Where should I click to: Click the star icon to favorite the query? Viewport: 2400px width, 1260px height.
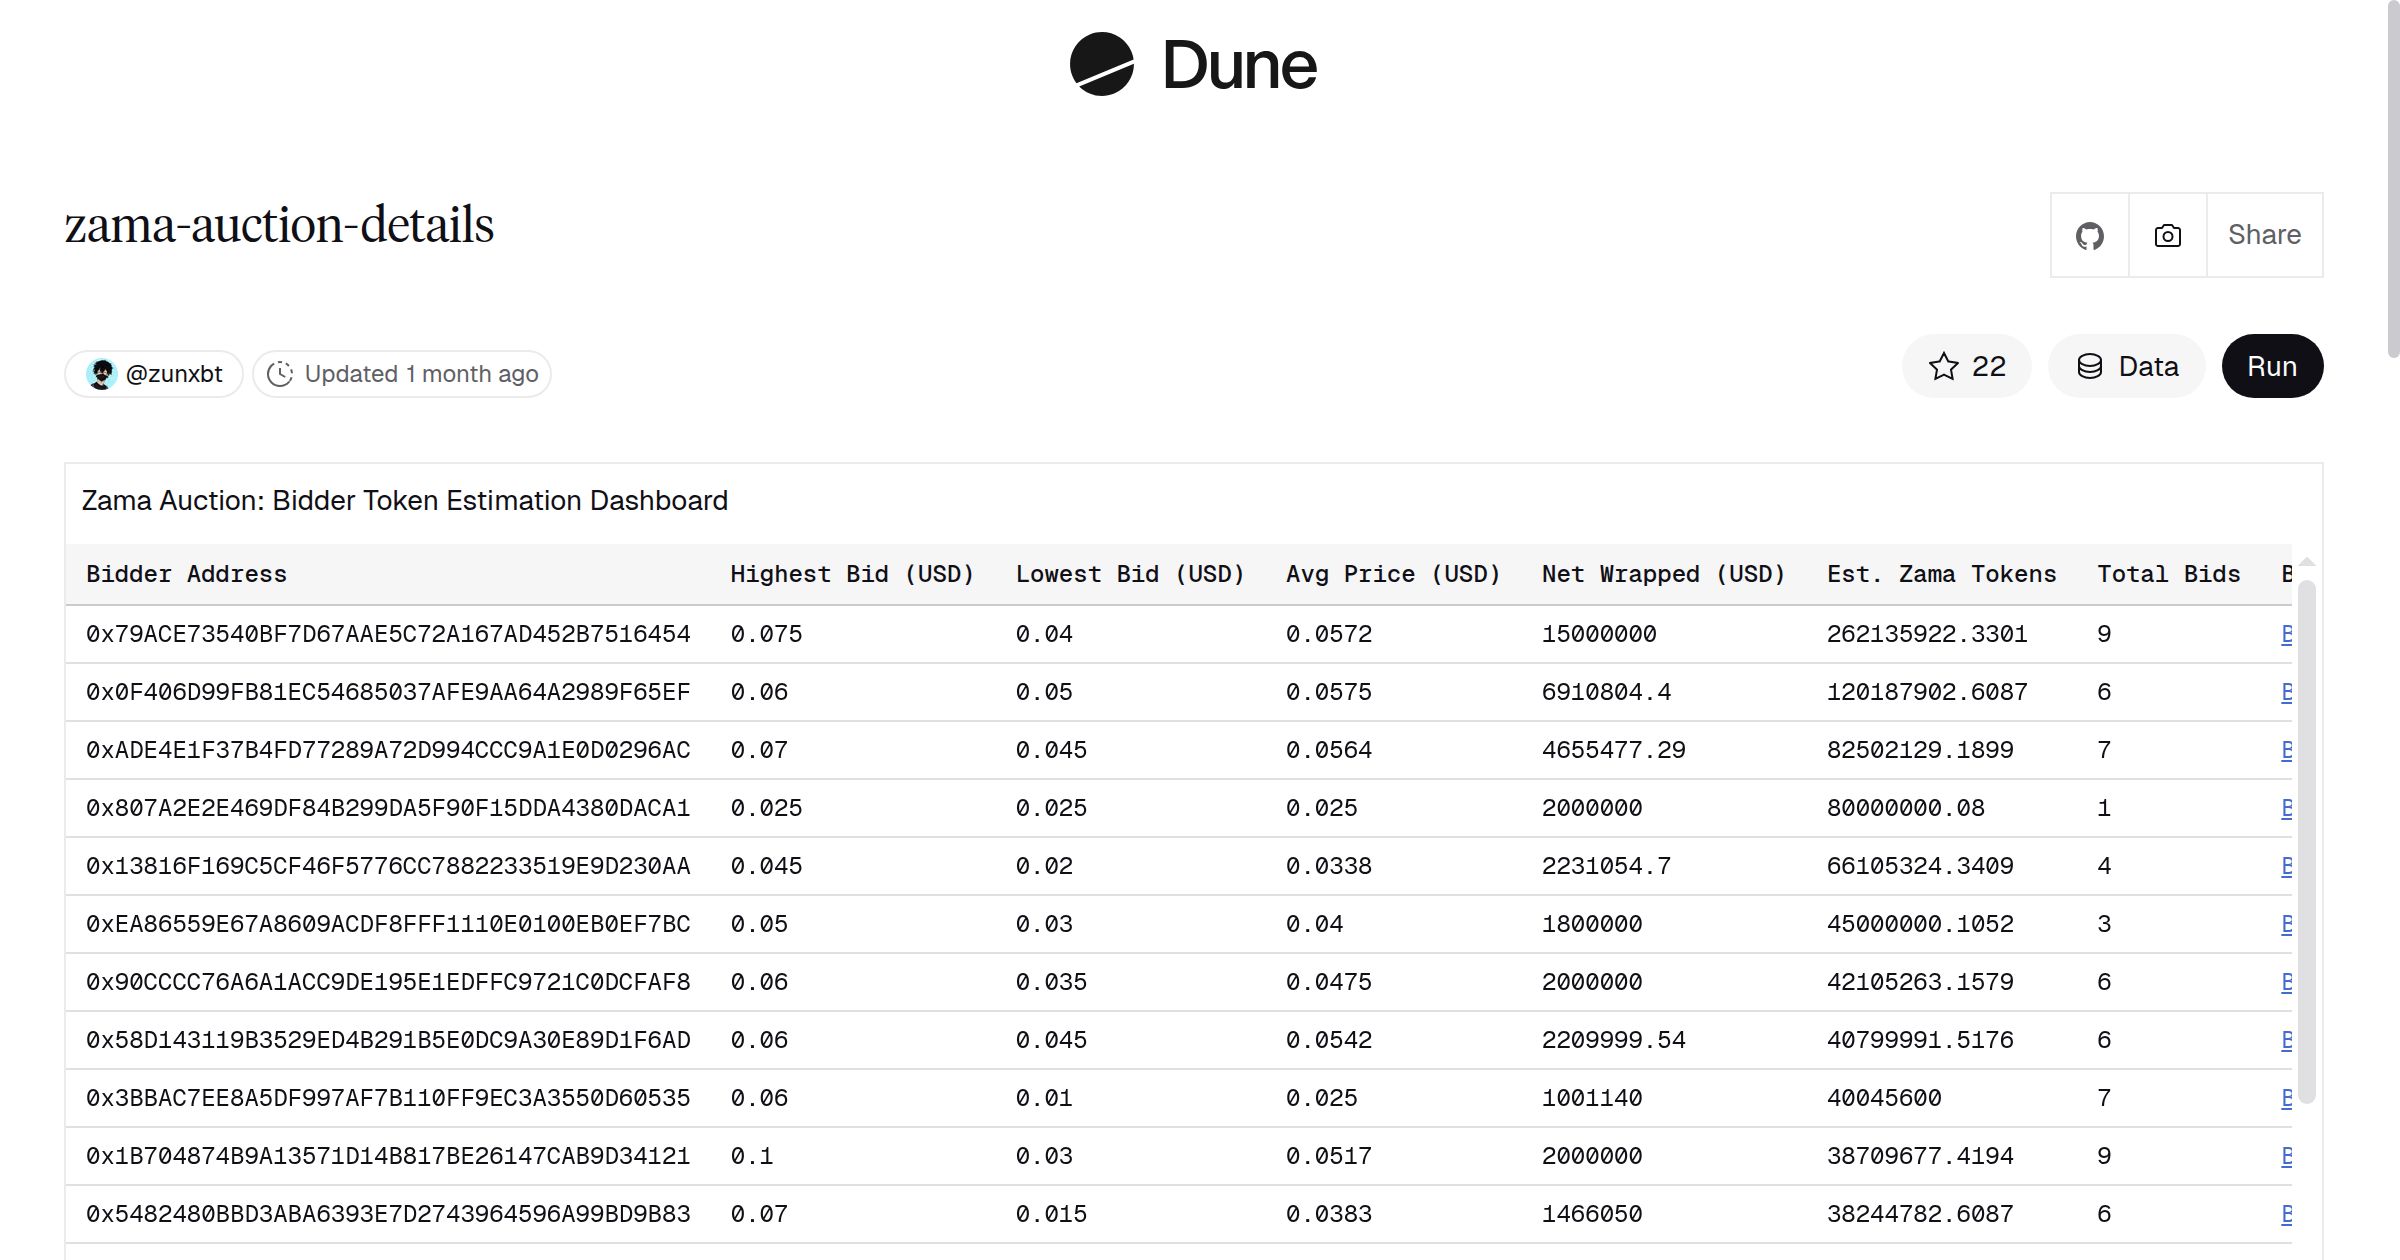(x=1943, y=367)
